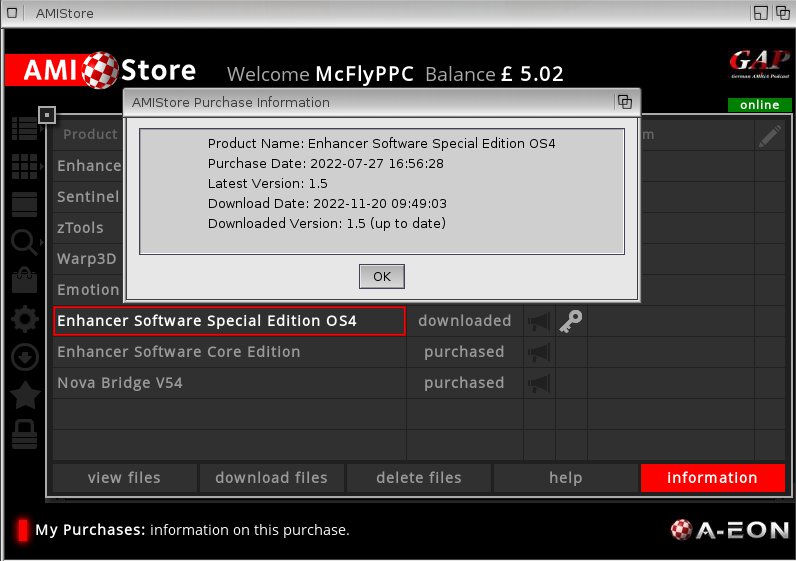Screen dimensions: 796x561
Task: Select the Emotion product row
Action: coord(88,290)
